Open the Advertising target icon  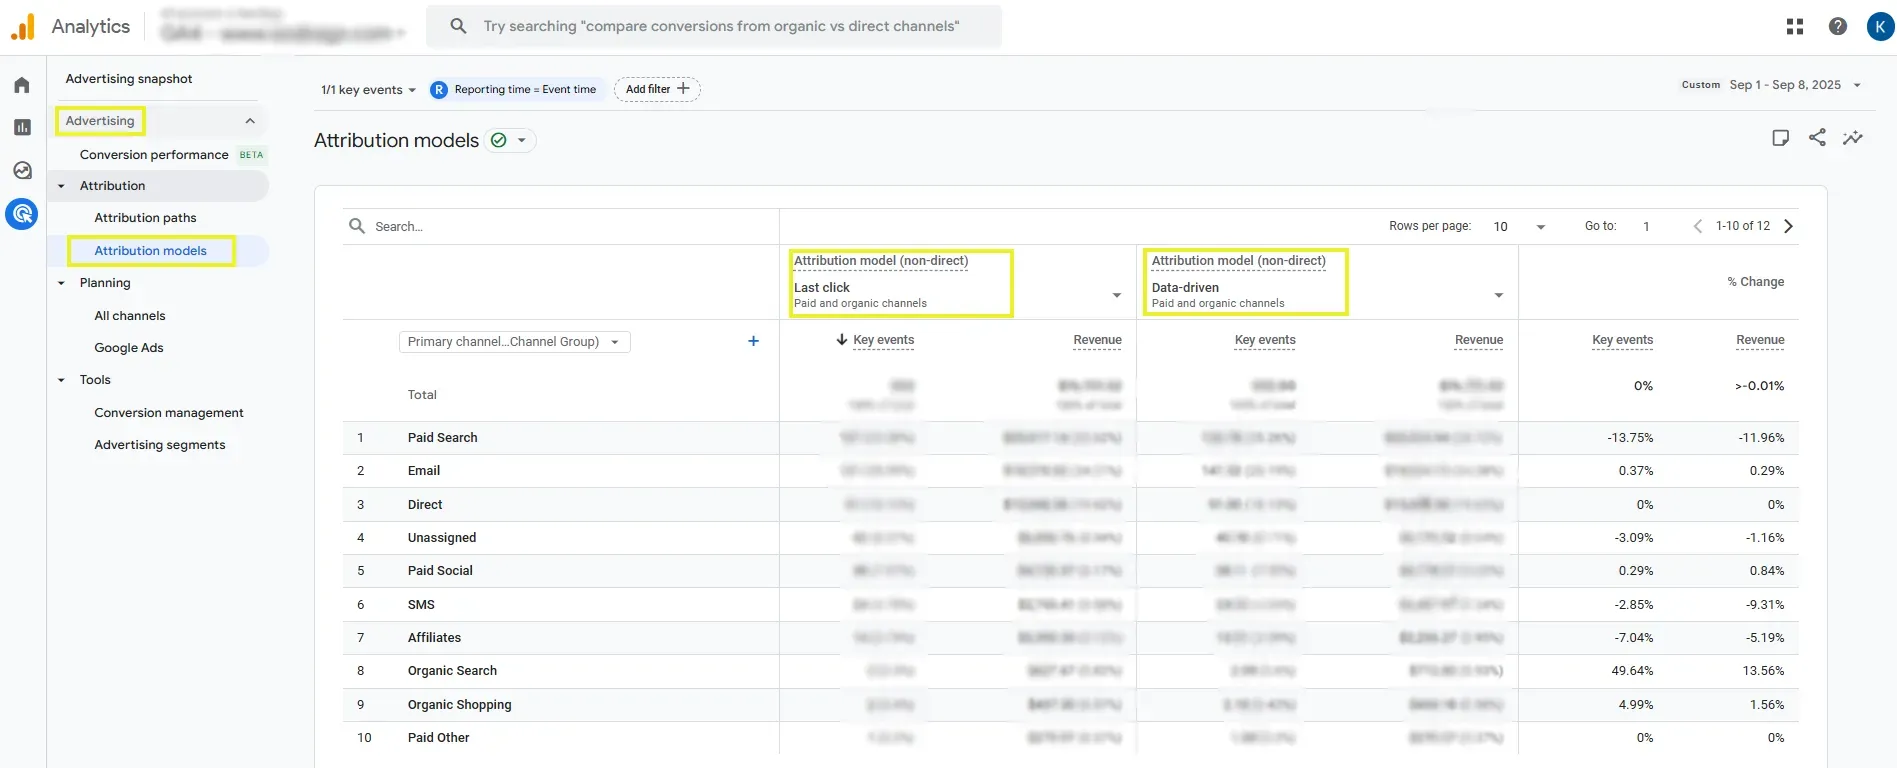point(22,213)
